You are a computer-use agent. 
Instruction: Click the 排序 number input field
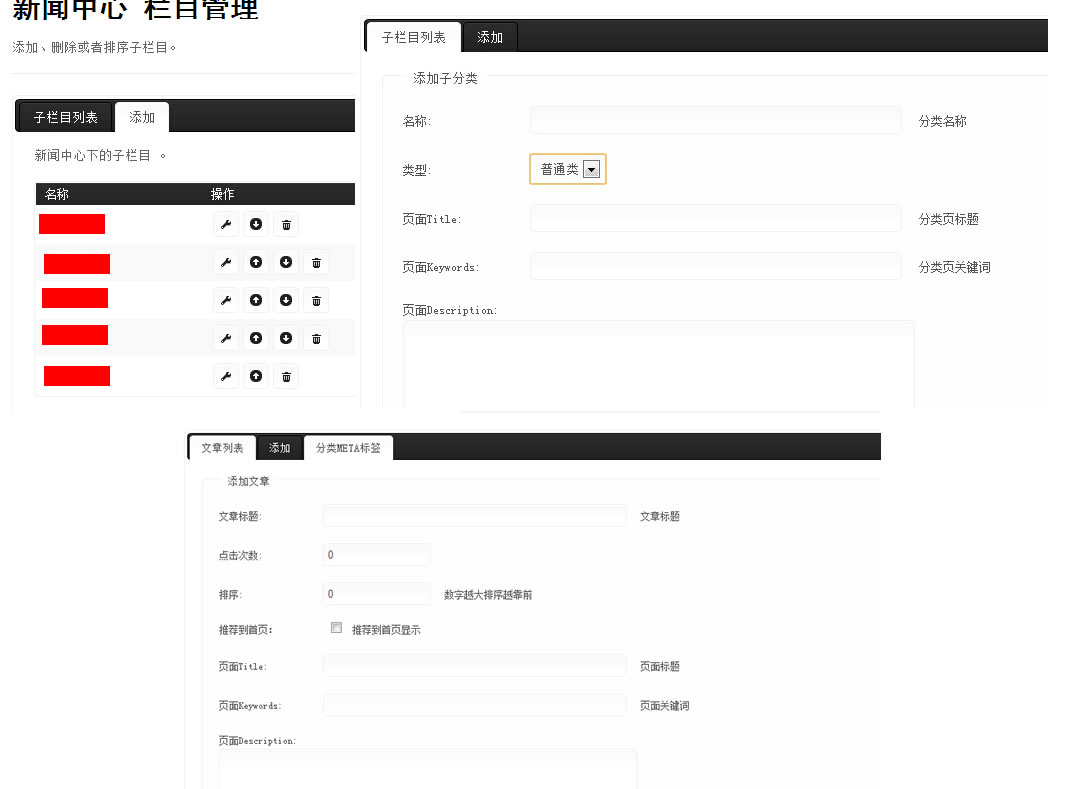click(x=377, y=593)
